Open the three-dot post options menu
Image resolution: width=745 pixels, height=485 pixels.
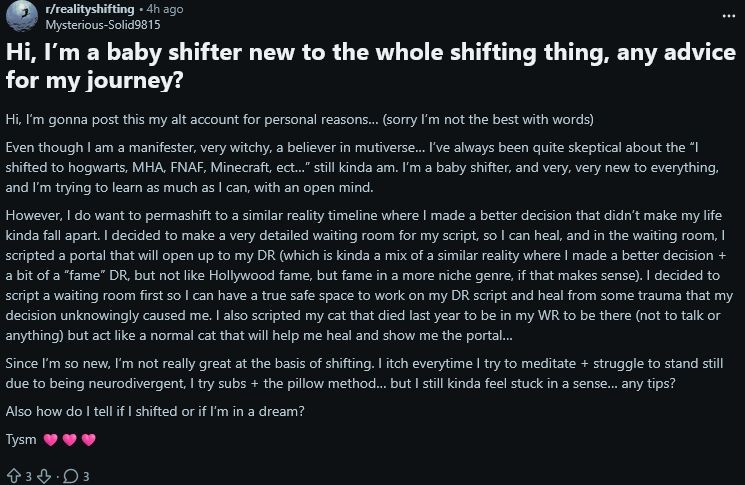pyautogui.click(x=727, y=16)
